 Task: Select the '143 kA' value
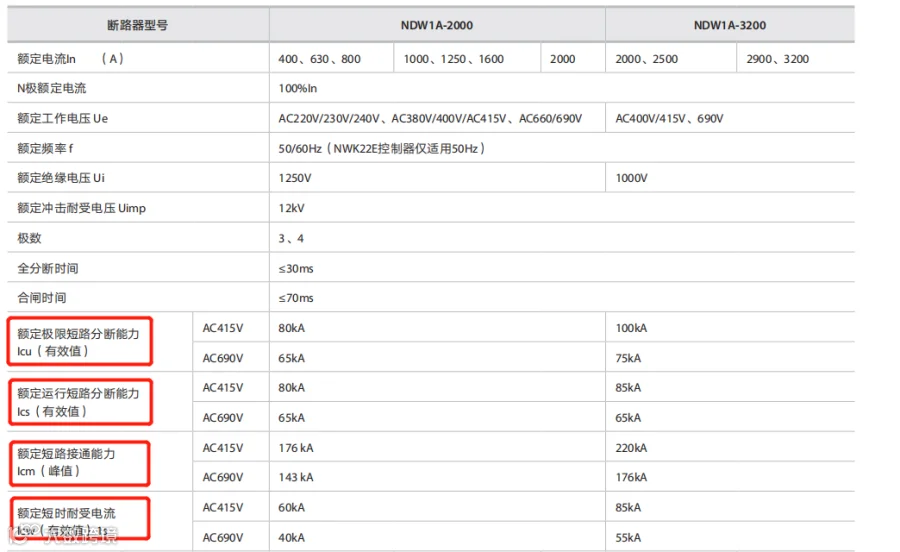coord(296,477)
